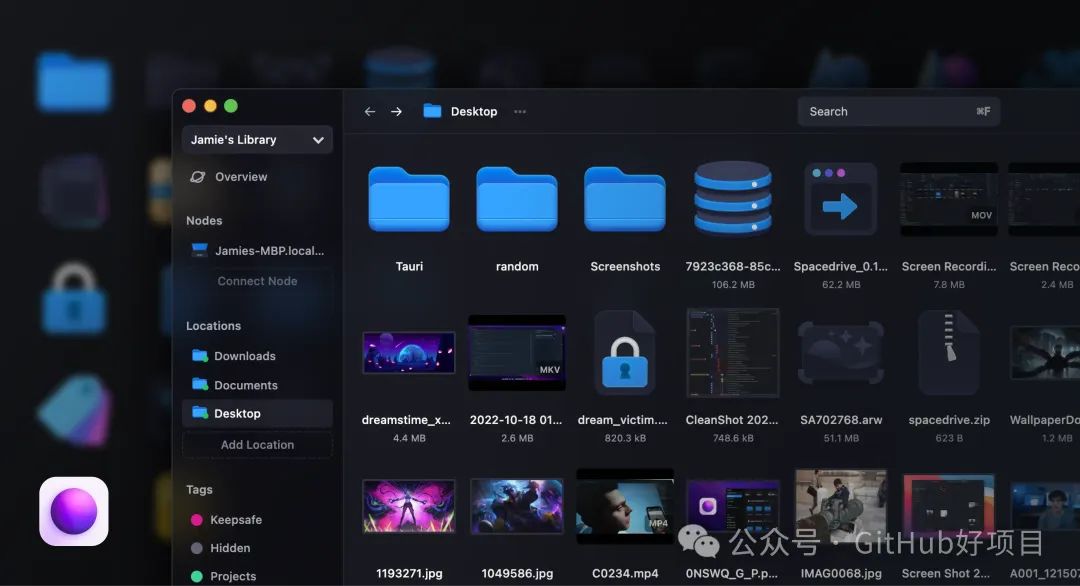Expand the Jamie's Library dropdown
1080x586 pixels.
point(257,140)
